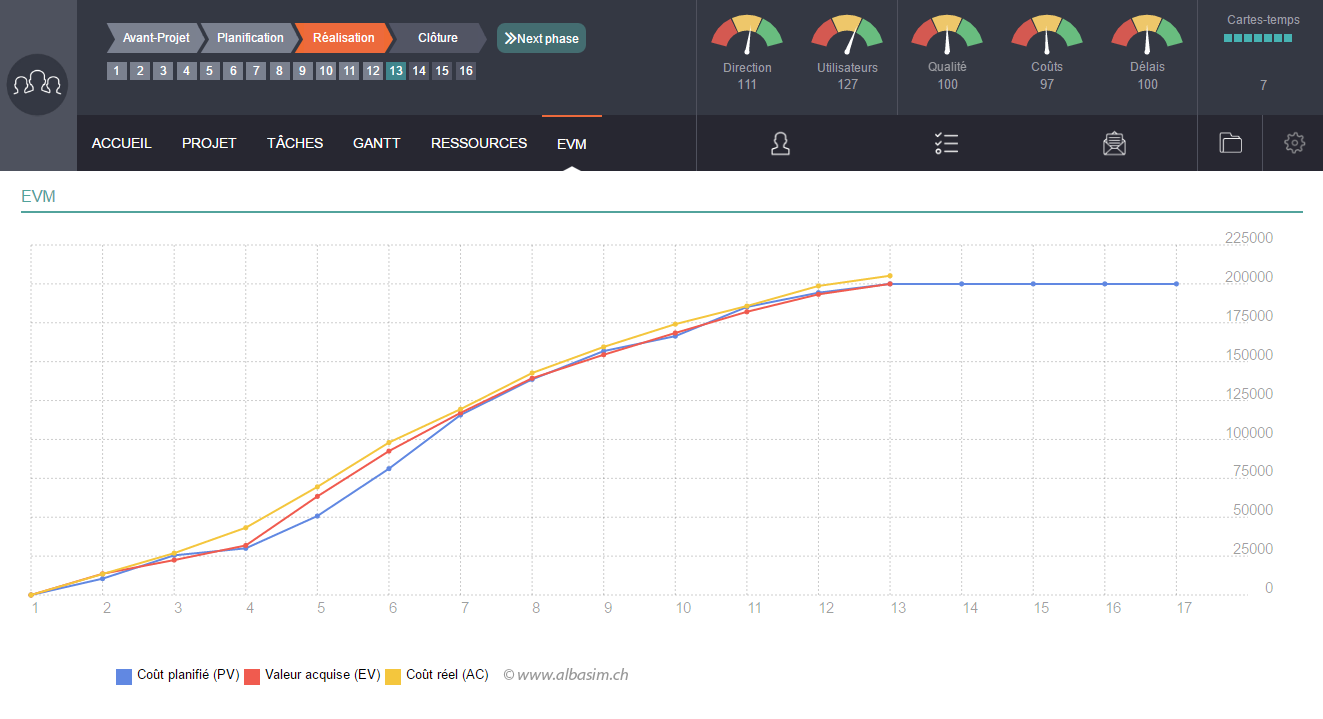Click Direction score value 111
Viewport: 1323px width, 719px height.
pos(747,84)
